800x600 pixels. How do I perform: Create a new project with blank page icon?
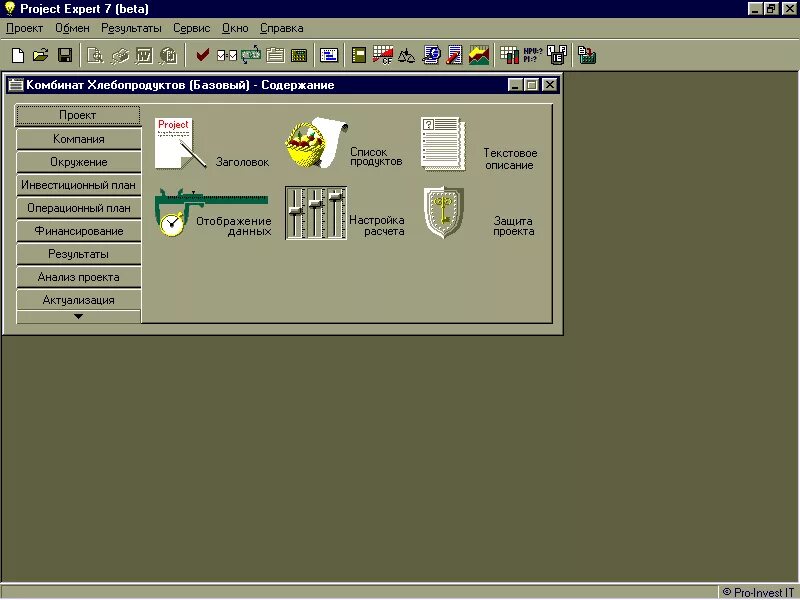[18, 55]
